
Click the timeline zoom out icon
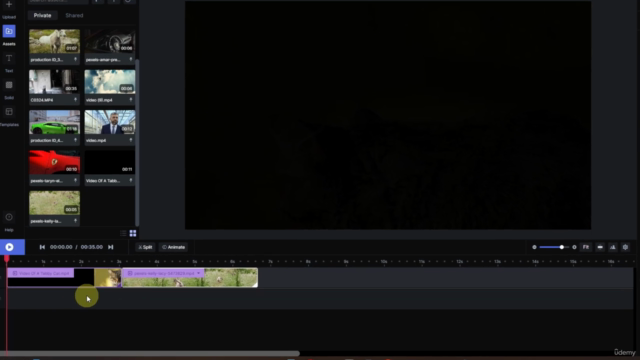534,247
